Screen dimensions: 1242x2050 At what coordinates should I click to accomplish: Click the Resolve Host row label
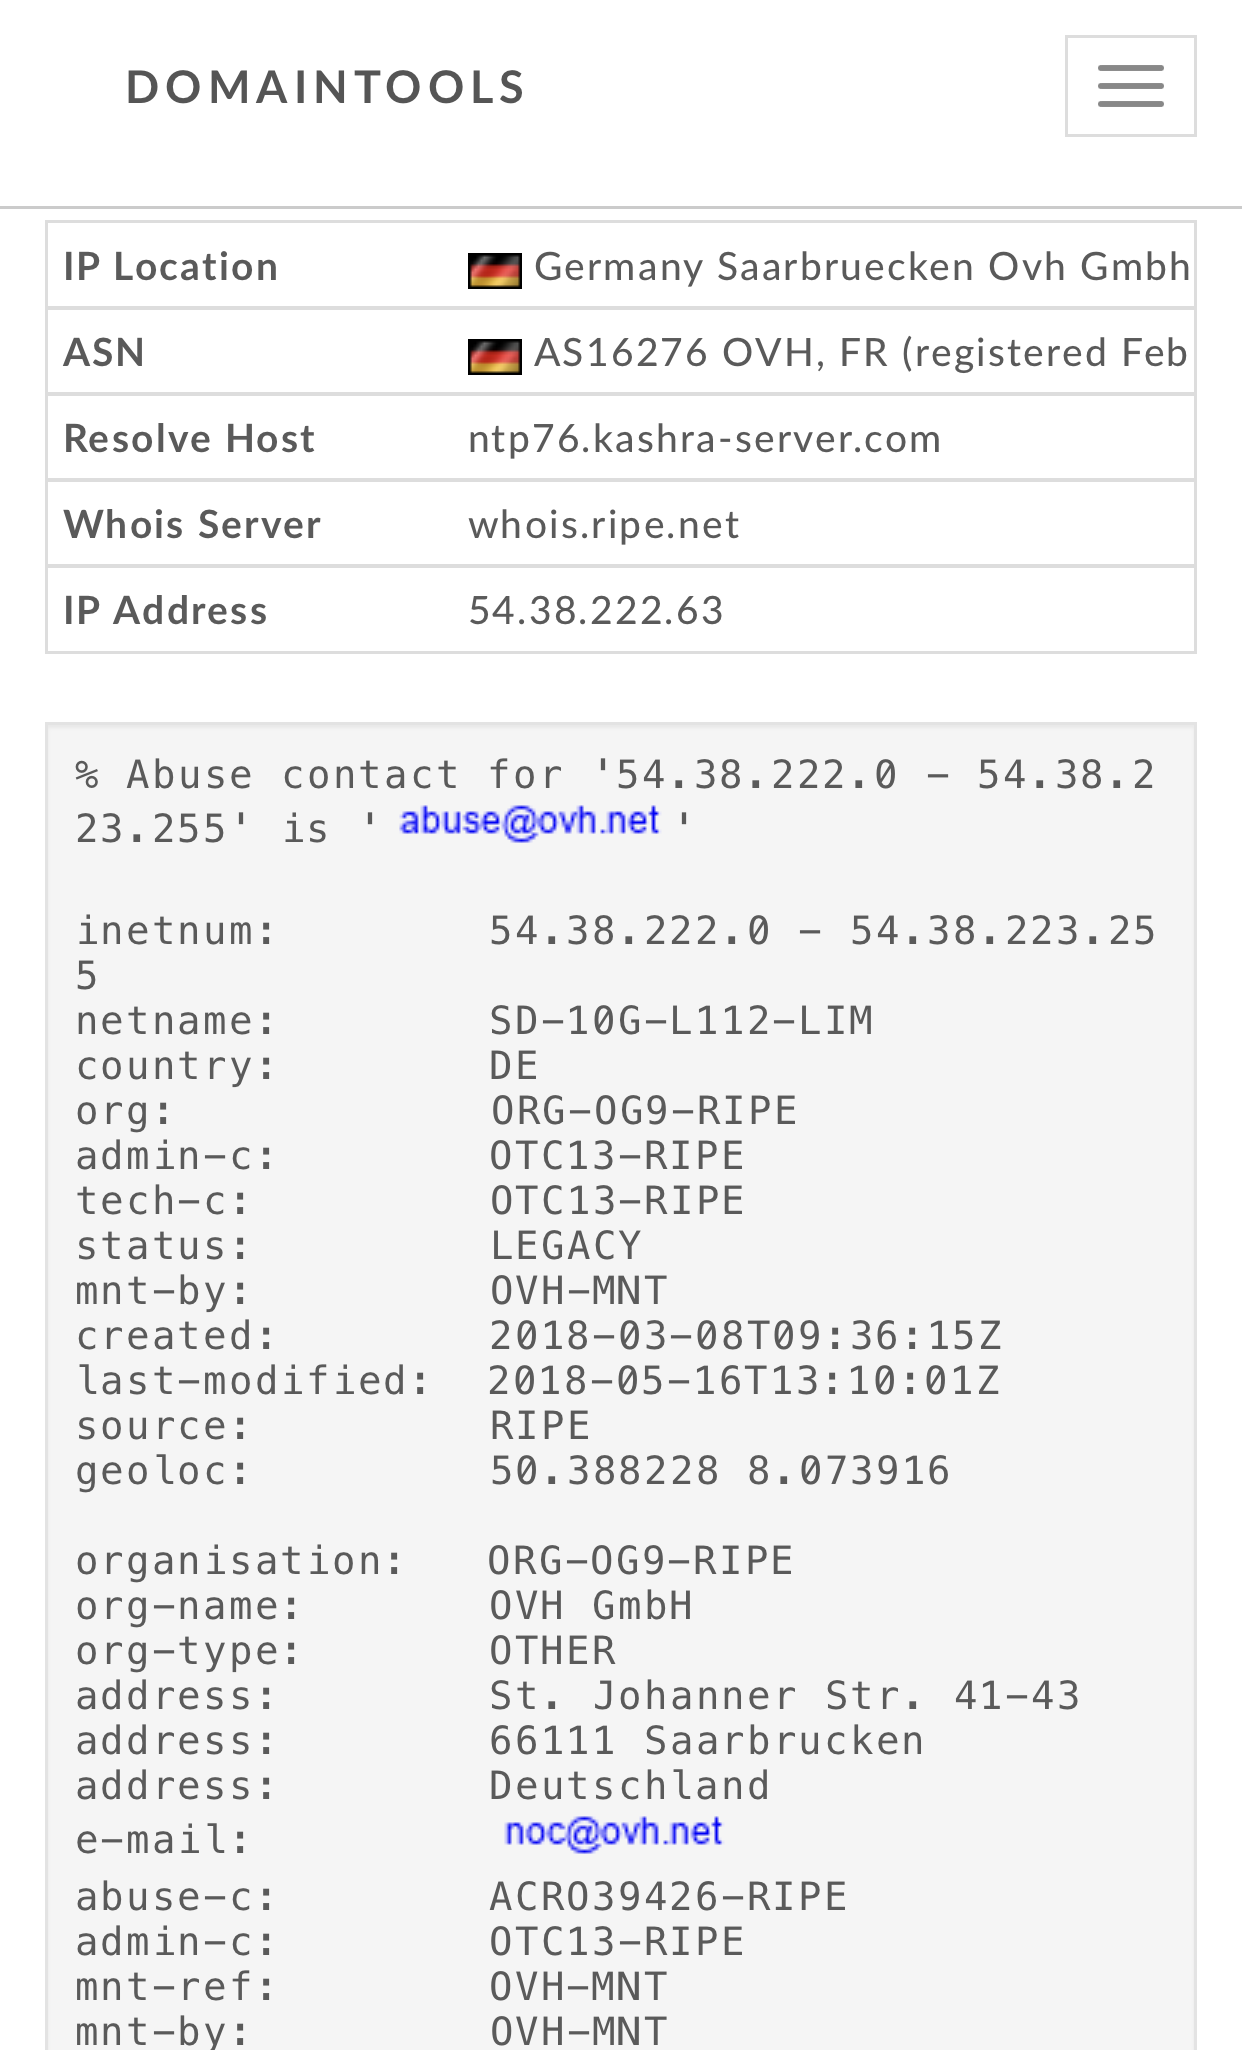point(189,439)
